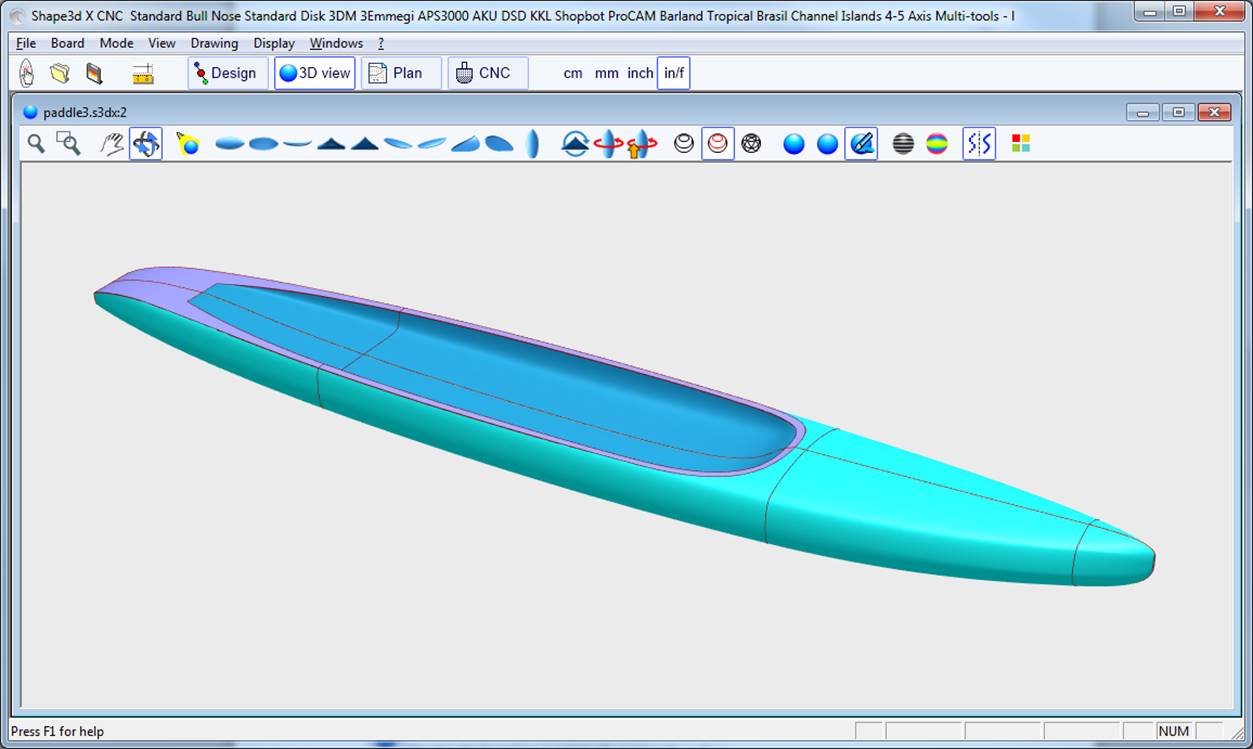Activate the hand pan tool
1253x749 pixels.
(112, 144)
